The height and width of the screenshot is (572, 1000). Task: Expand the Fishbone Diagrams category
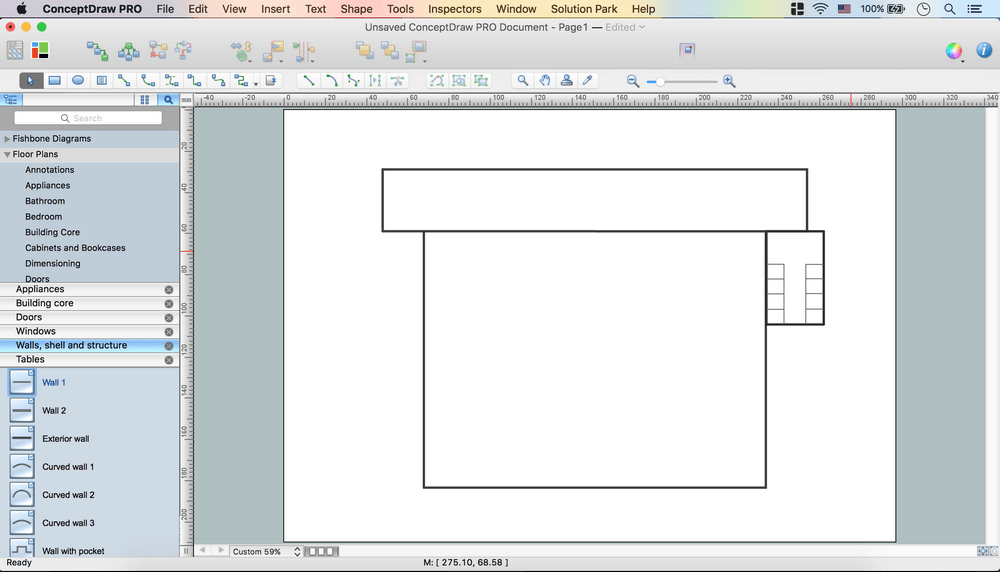8,139
